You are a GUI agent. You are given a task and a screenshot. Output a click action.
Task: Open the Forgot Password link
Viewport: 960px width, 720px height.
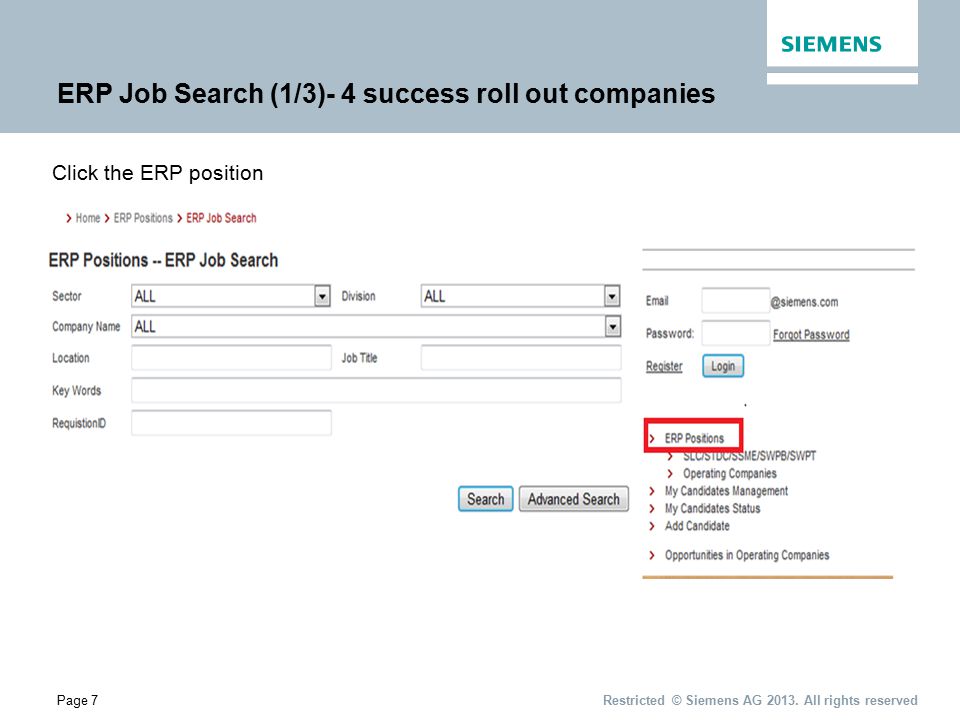tap(811, 334)
